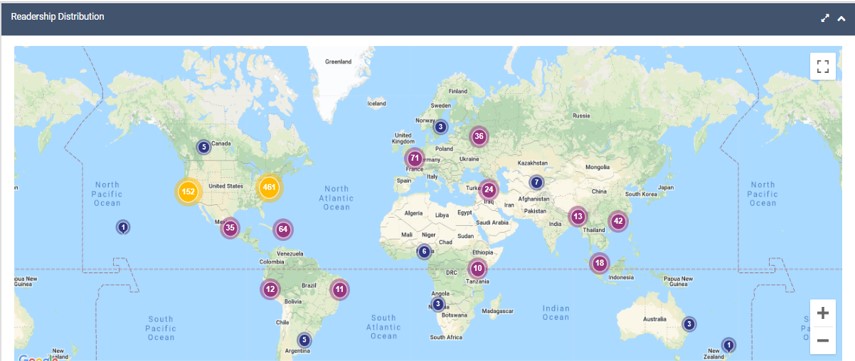The width and height of the screenshot is (855, 361).
Task: Click the 5 cluster marker in Canada
Action: 203,147
